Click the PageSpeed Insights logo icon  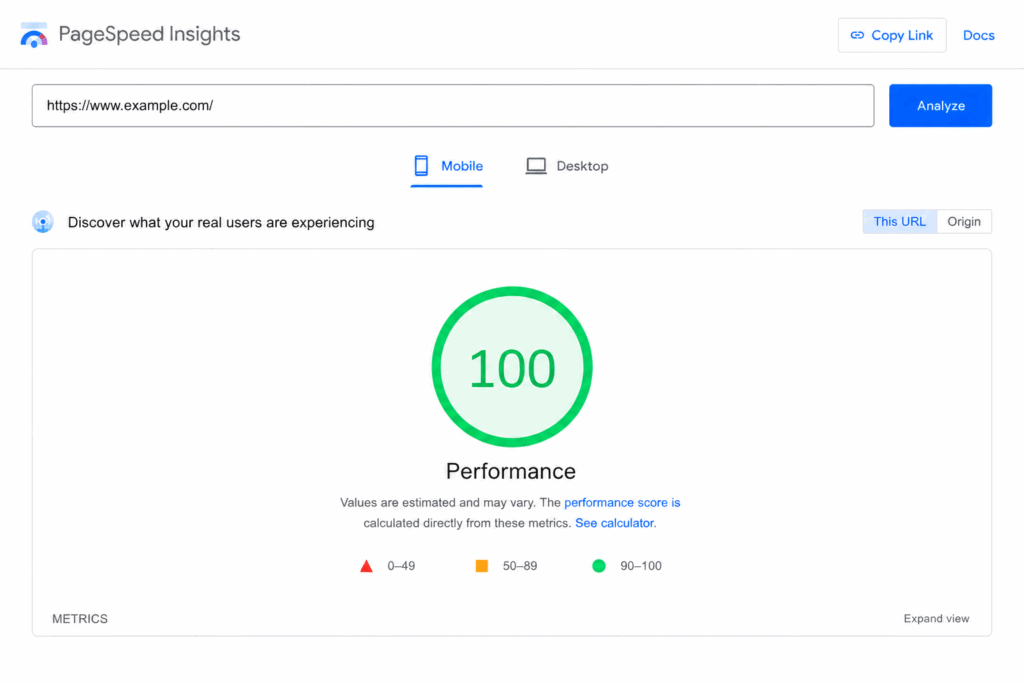[34, 35]
